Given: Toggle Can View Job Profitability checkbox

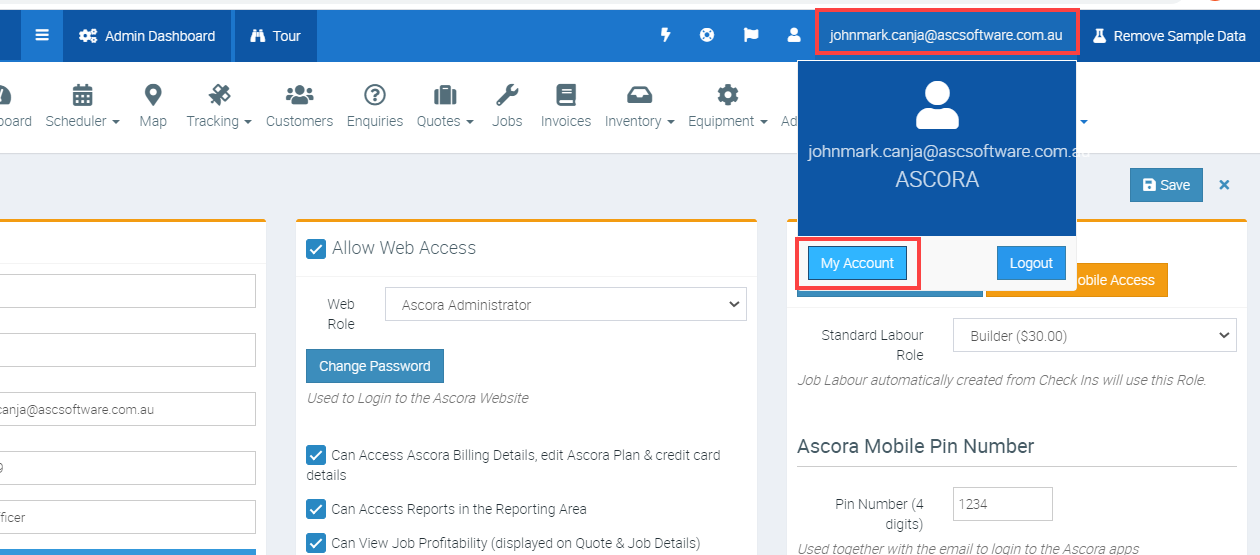Looking at the screenshot, I should point(316,543).
